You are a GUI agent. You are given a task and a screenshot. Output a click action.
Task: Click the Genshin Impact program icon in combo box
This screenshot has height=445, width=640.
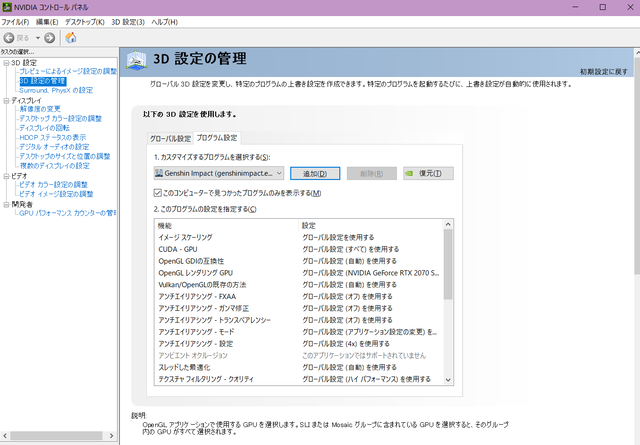point(159,173)
